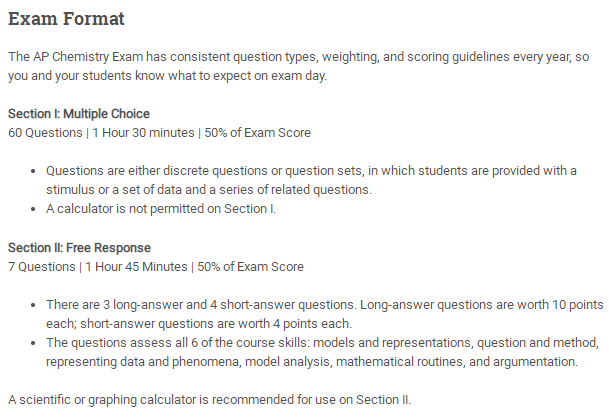This screenshot has width=609, height=420.
Task: Click the Section I: Multiple Choice heading
Action: [x=79, y=114]
